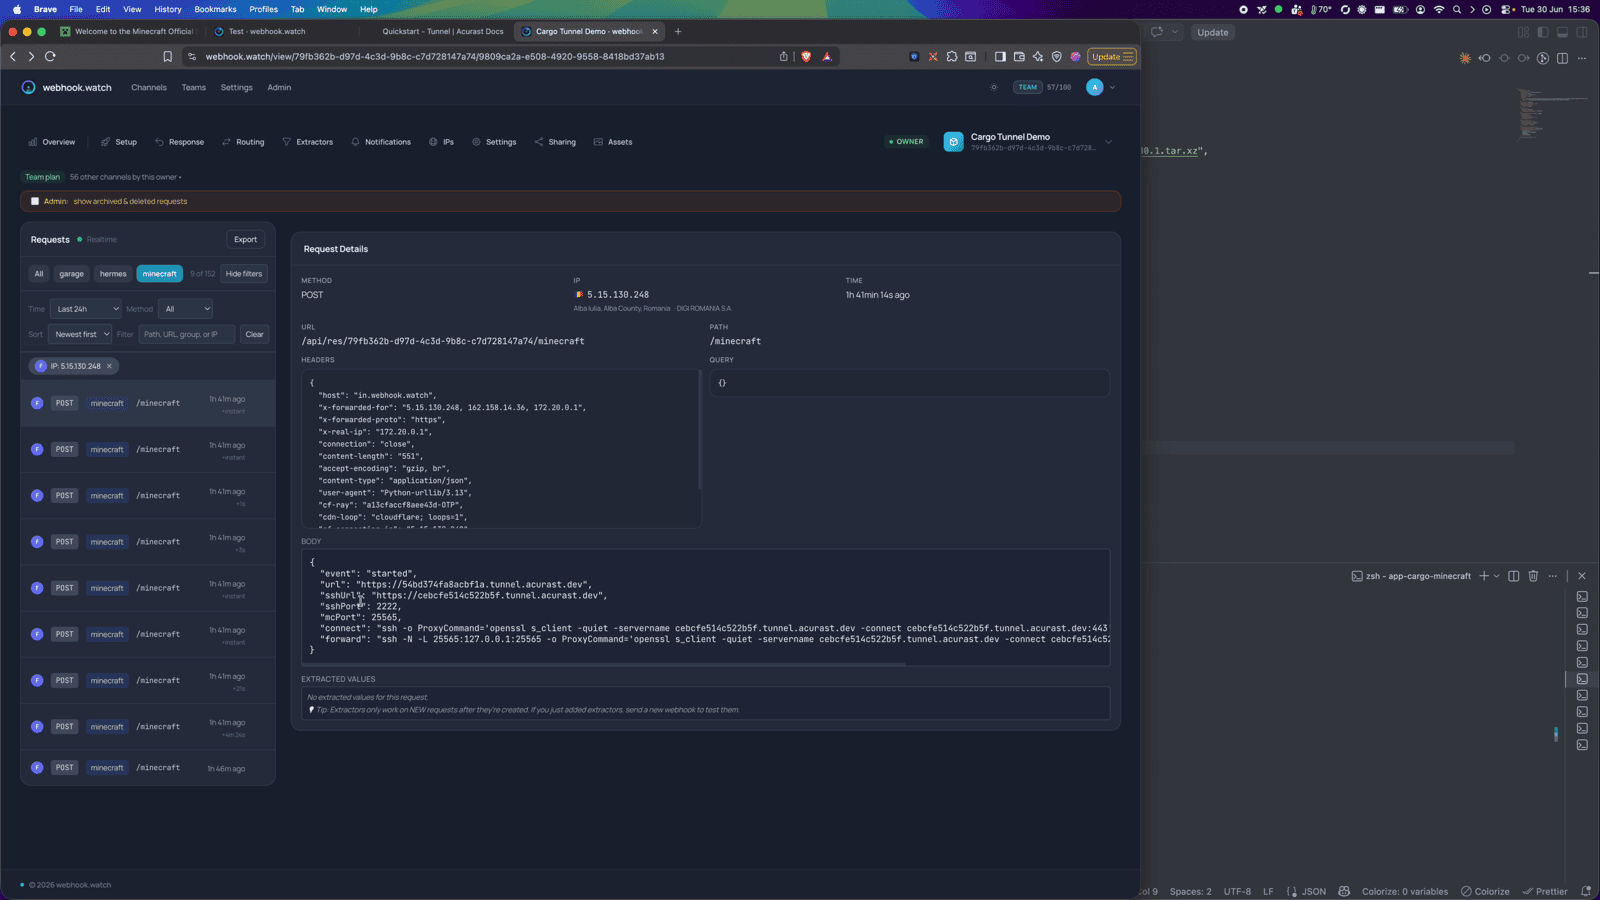Open editor more actions ellipsis at top
The height and width of the screenshot is (900, 1600).
1582,58
